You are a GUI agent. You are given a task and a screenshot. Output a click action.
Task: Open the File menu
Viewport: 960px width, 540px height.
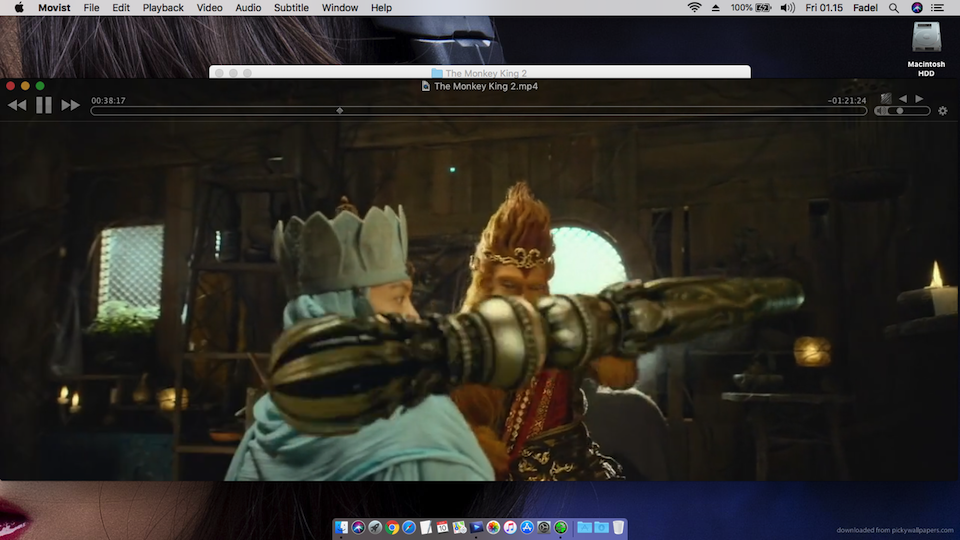(91, 8)
